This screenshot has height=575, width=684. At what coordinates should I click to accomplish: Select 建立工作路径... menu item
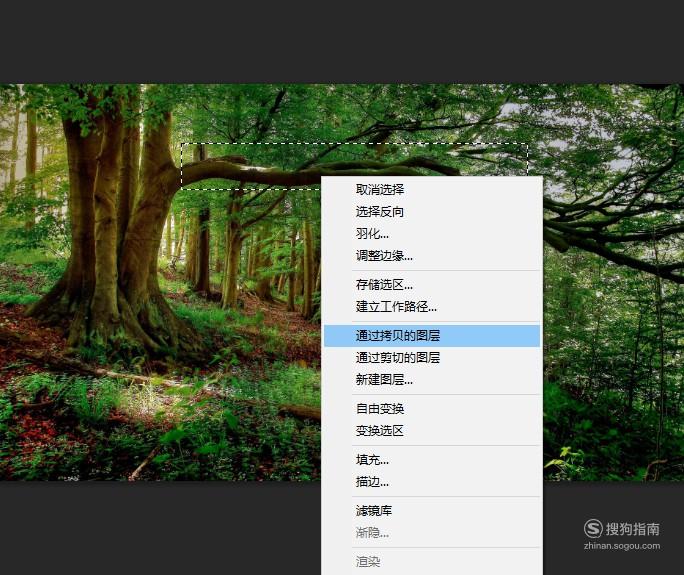click(x=432, y=307)
